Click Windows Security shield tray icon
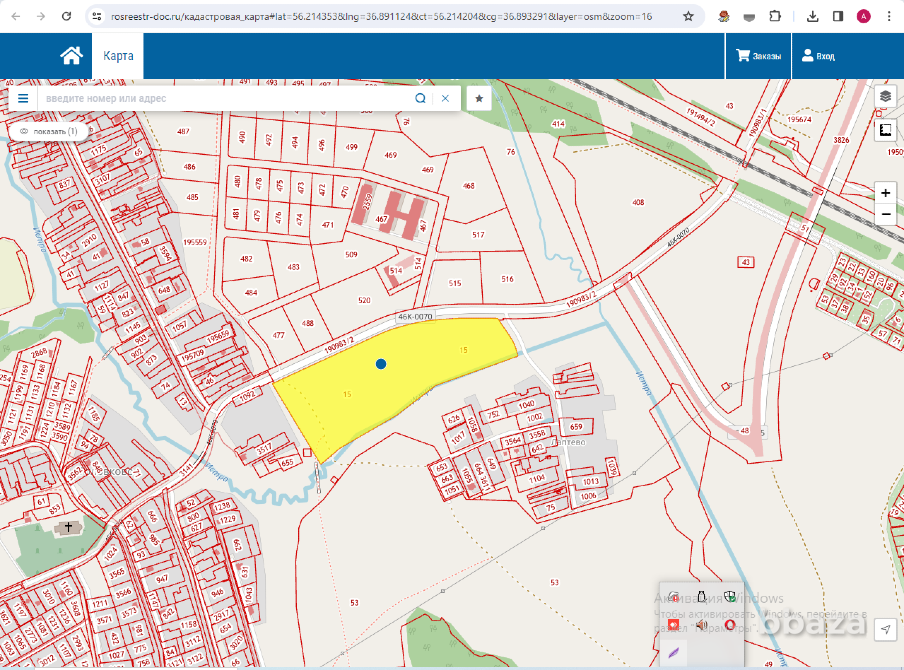The width and height of the screenshot is (904, 670). [731, 597]
